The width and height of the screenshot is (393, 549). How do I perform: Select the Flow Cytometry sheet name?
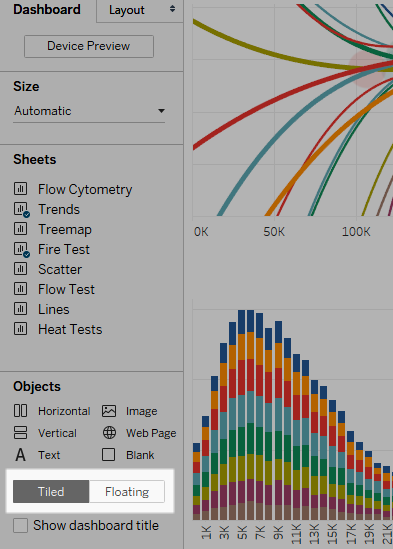point(85,189)
